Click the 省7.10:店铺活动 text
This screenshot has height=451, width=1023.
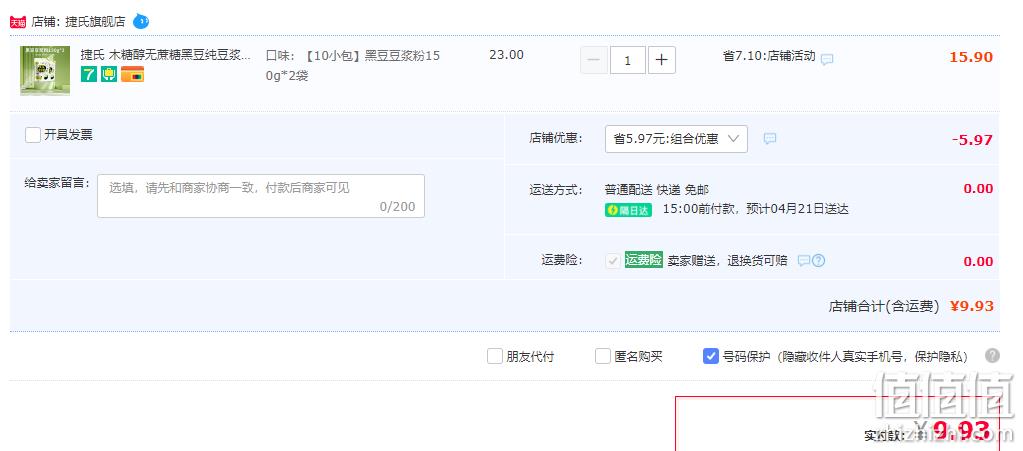point(769,56)
